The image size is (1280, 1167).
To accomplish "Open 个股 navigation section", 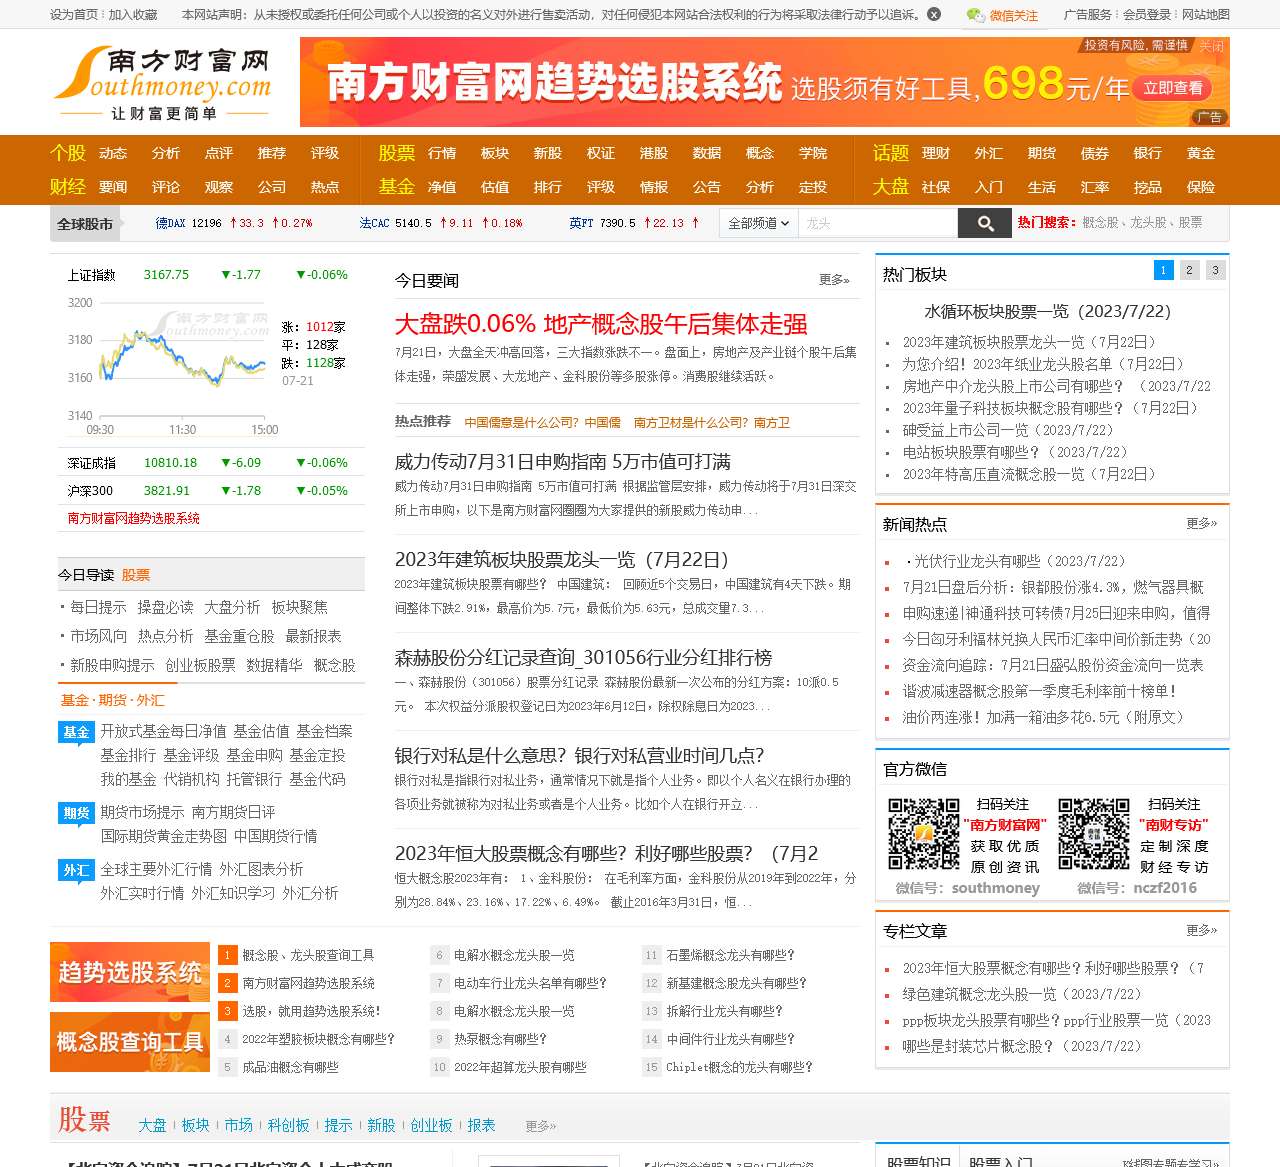I will [68, 153].
